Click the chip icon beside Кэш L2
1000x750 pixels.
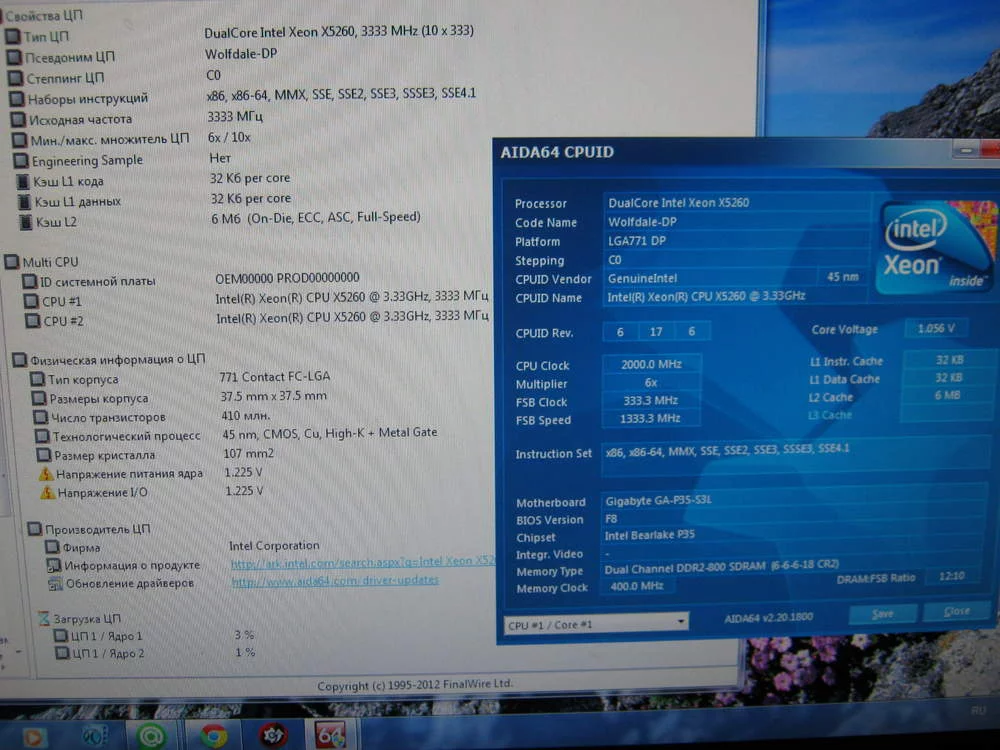point(26,222)
